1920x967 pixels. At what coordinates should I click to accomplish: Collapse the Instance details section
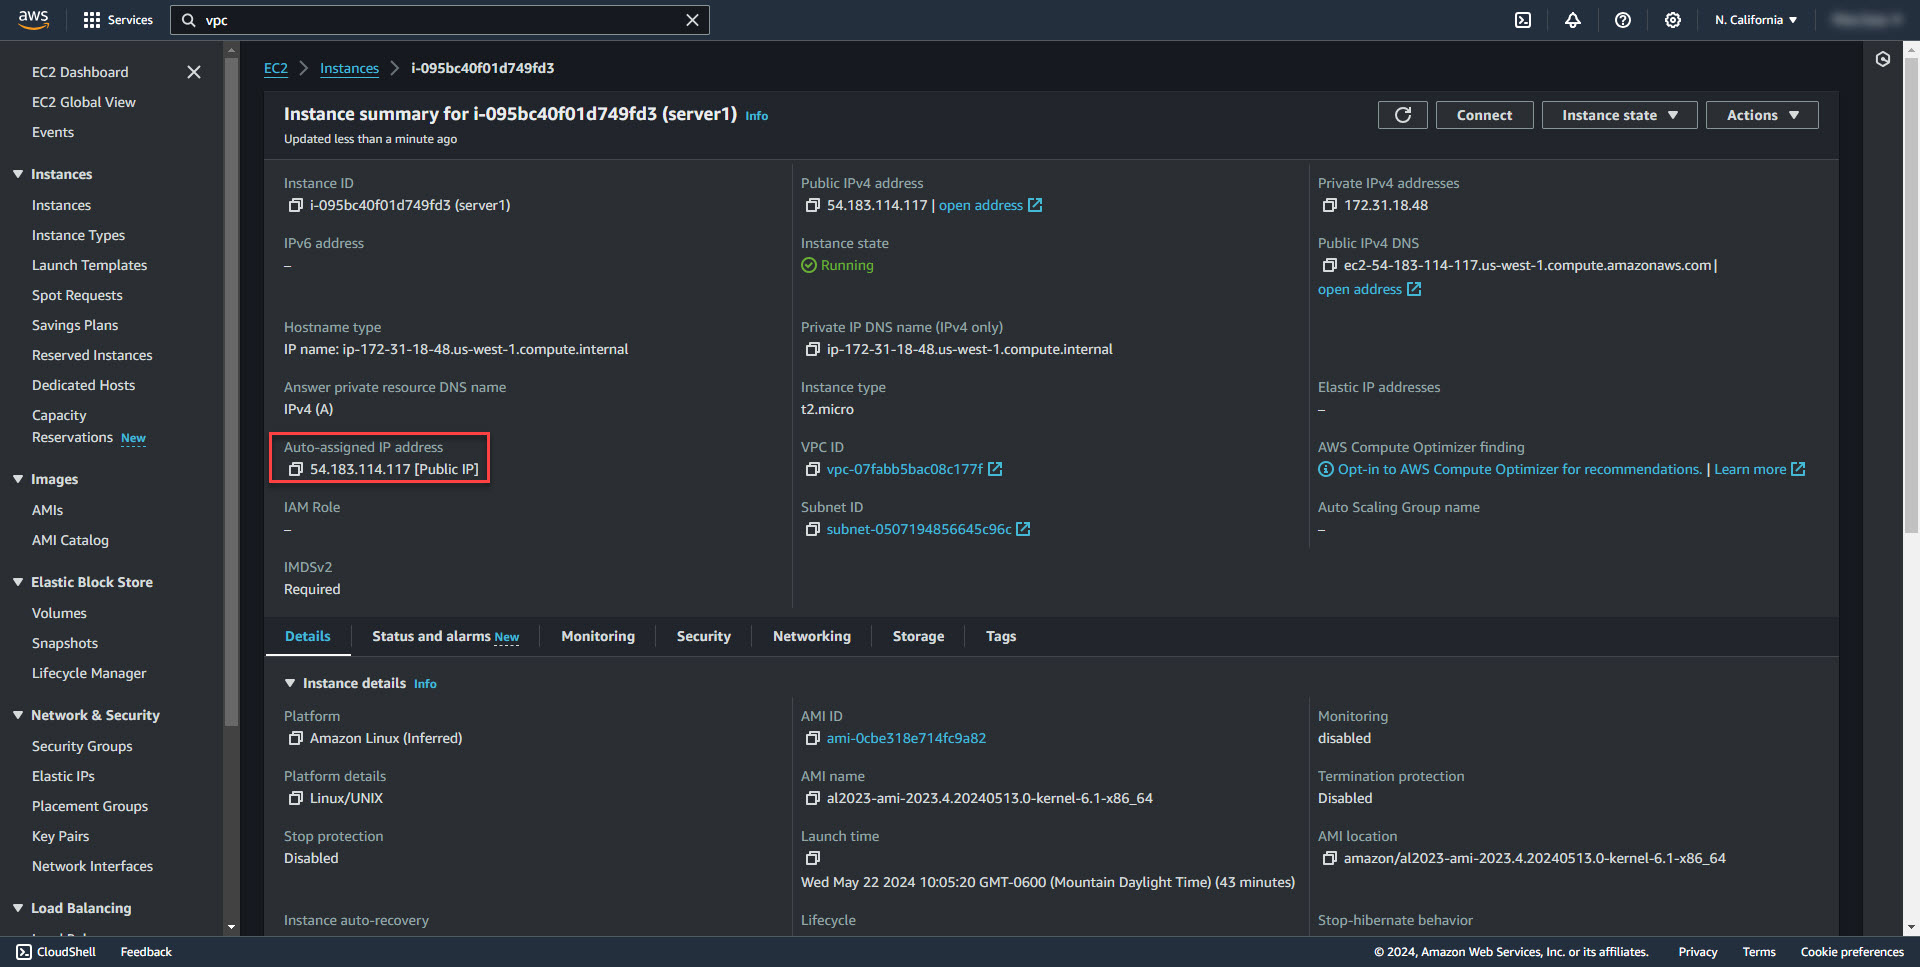pos(290,683)
